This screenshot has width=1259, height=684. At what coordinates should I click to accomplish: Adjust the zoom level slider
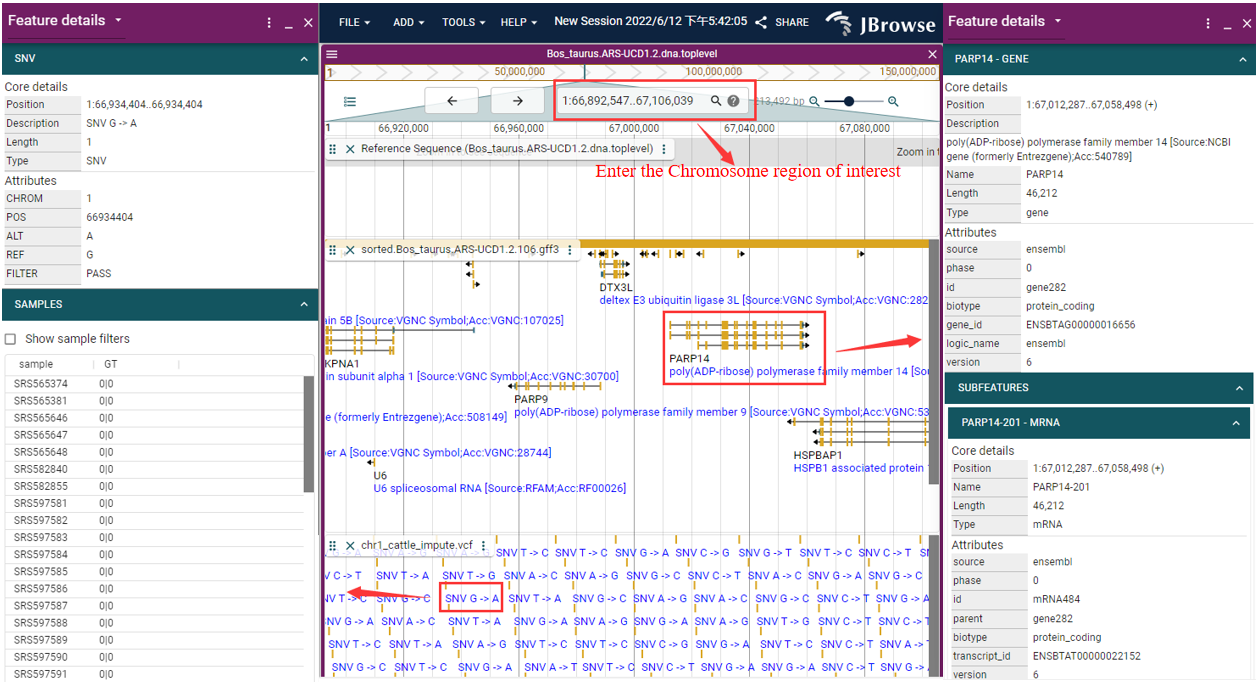[x=850, y=101]
